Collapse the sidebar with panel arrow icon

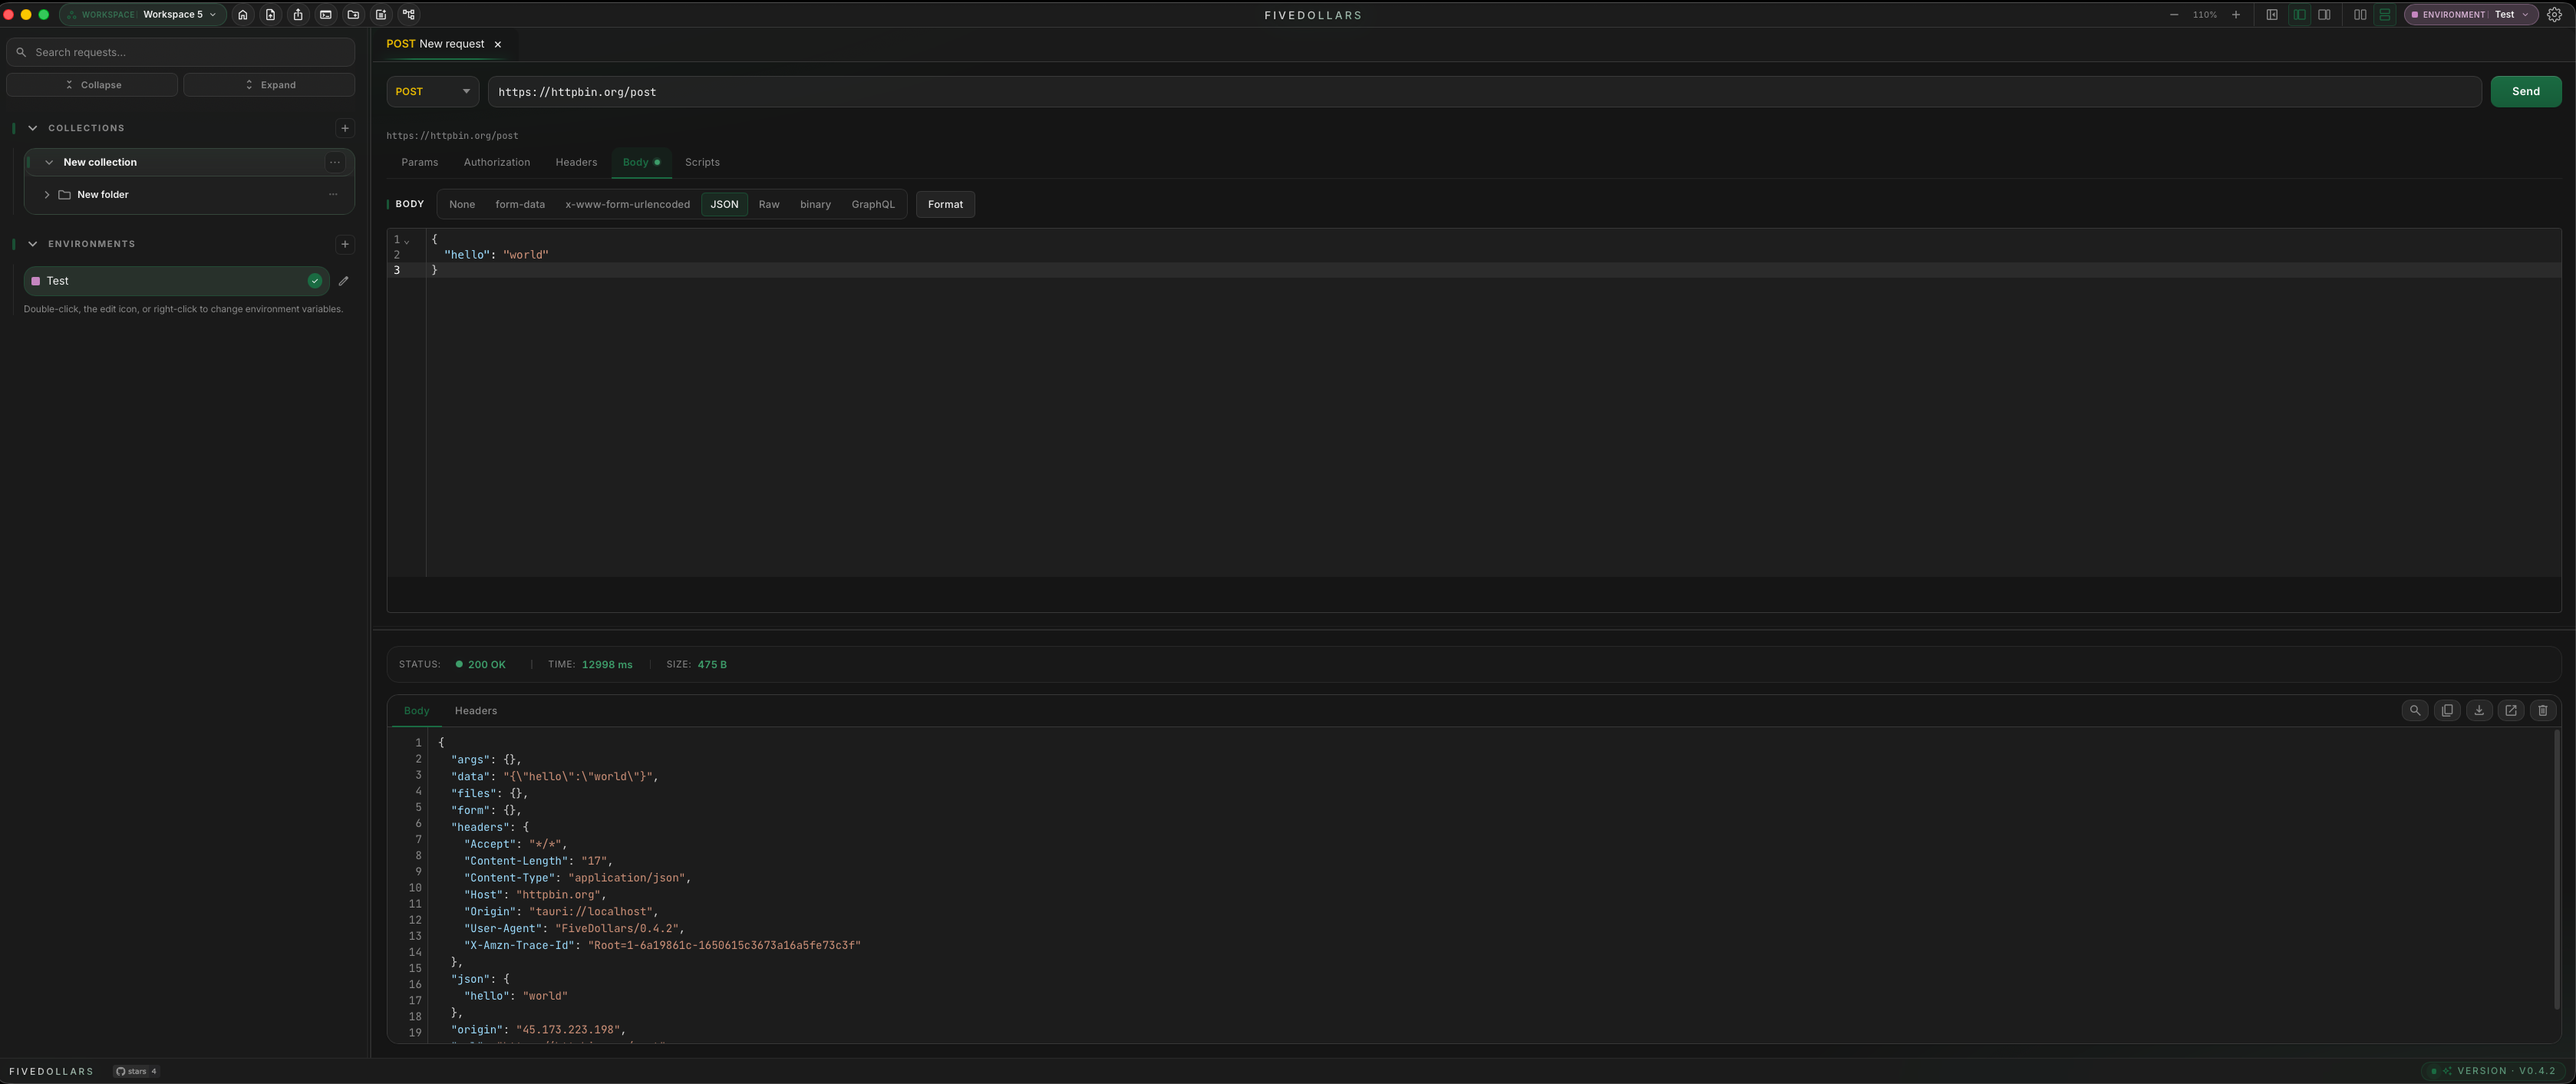click(2272, 15)
